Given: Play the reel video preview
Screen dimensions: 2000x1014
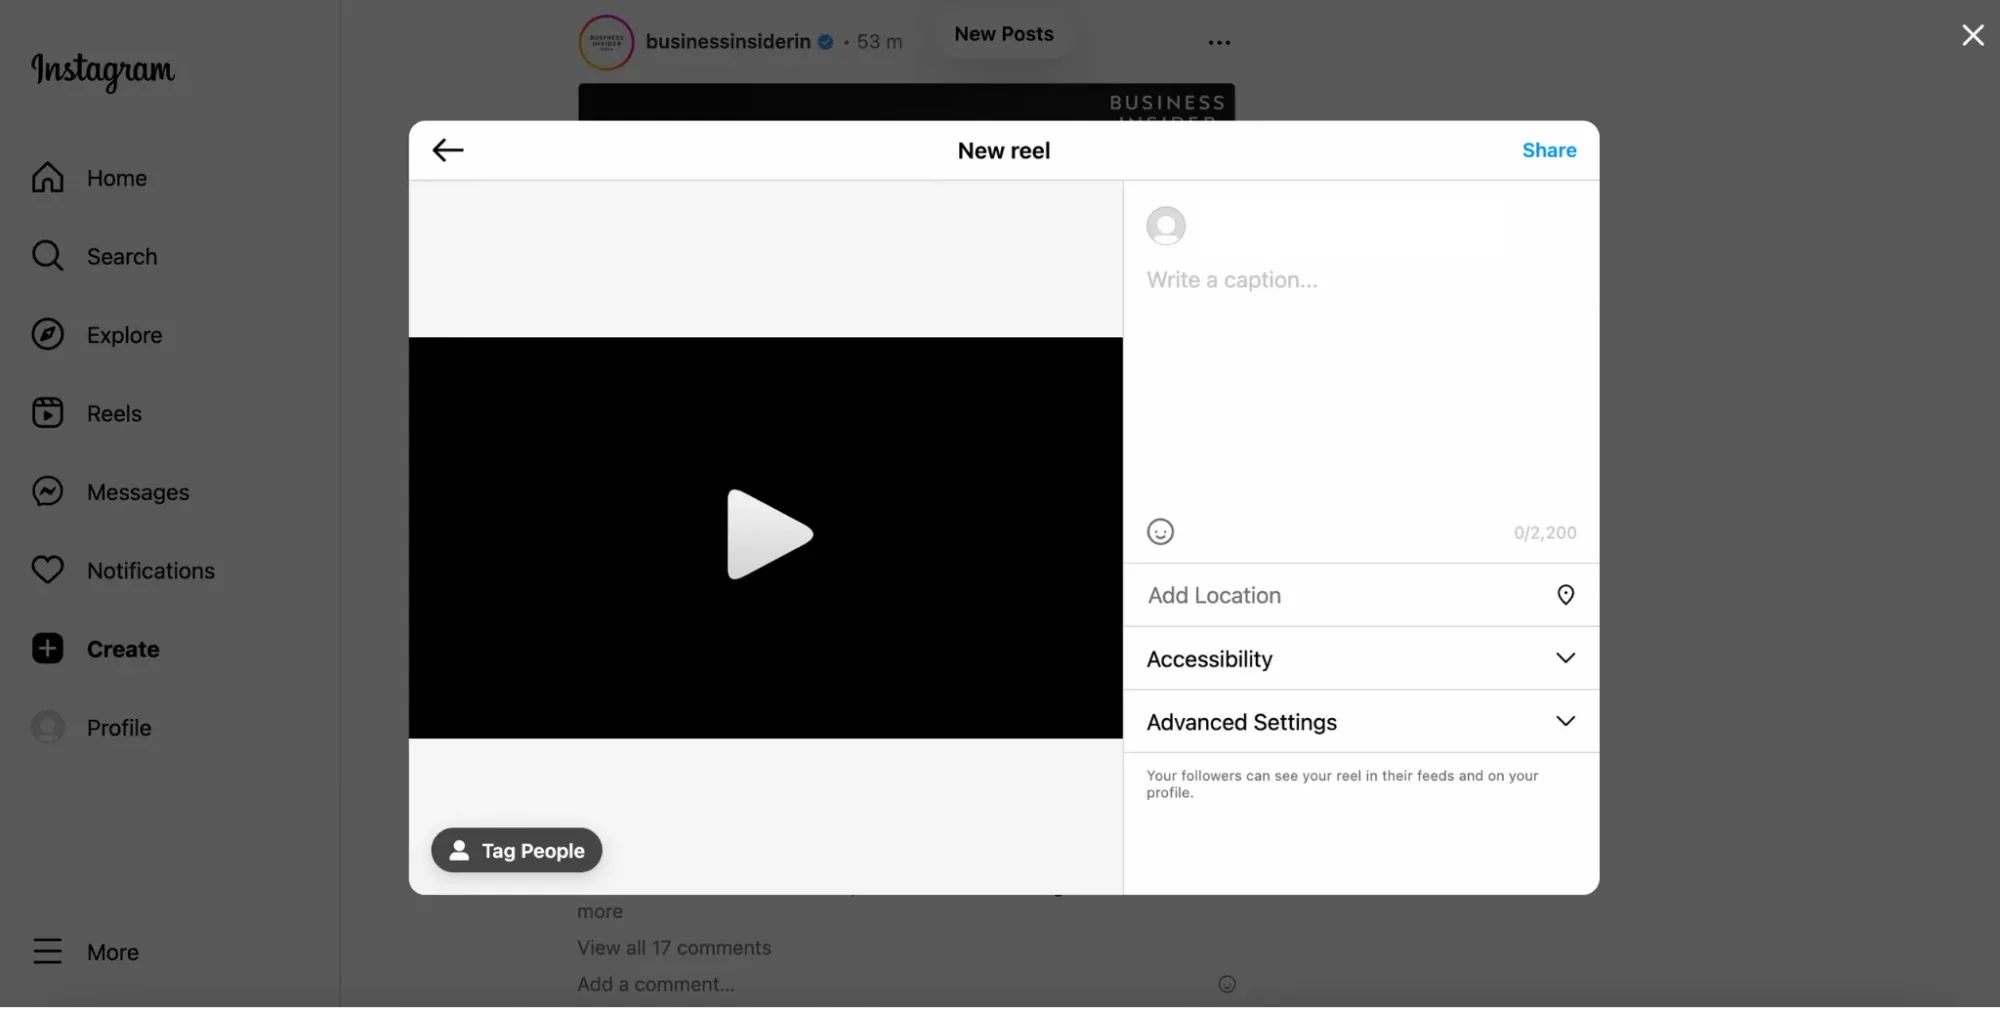Looking at the screenshot, I should (767, 535).
